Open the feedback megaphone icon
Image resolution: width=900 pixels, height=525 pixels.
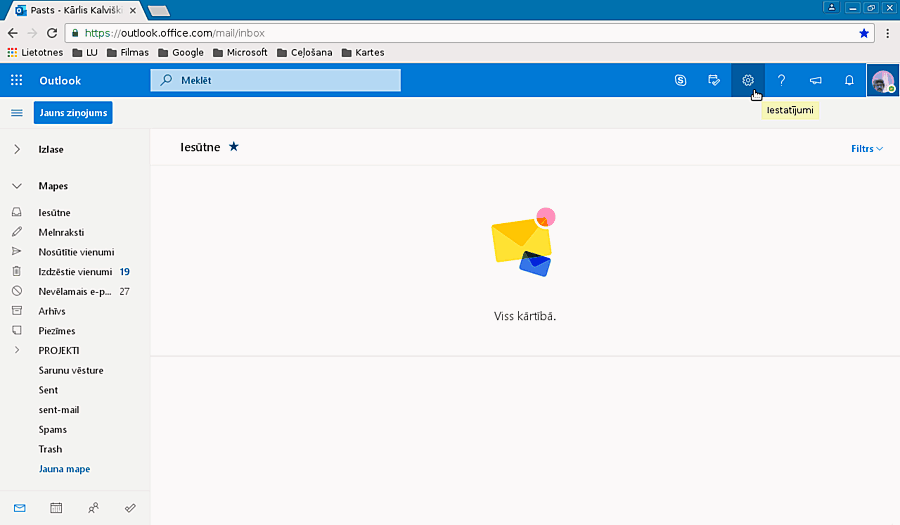click(x=815, y=80)
